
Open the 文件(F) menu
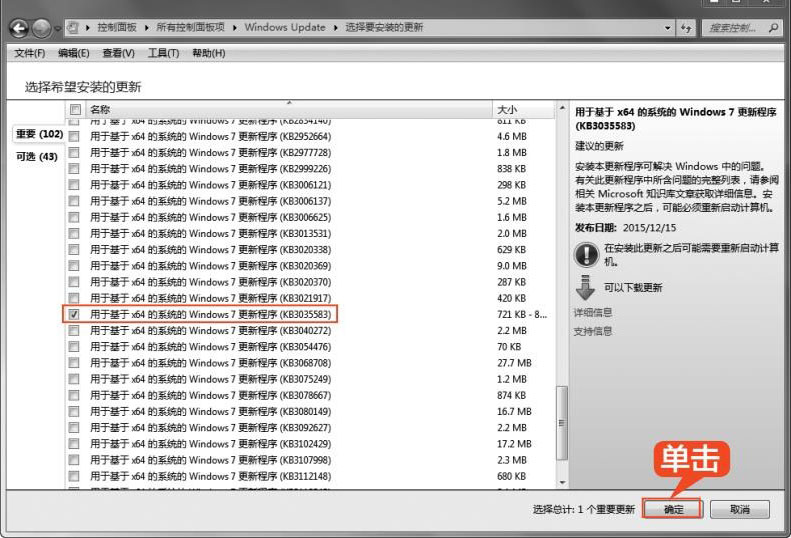click(29, 53)
